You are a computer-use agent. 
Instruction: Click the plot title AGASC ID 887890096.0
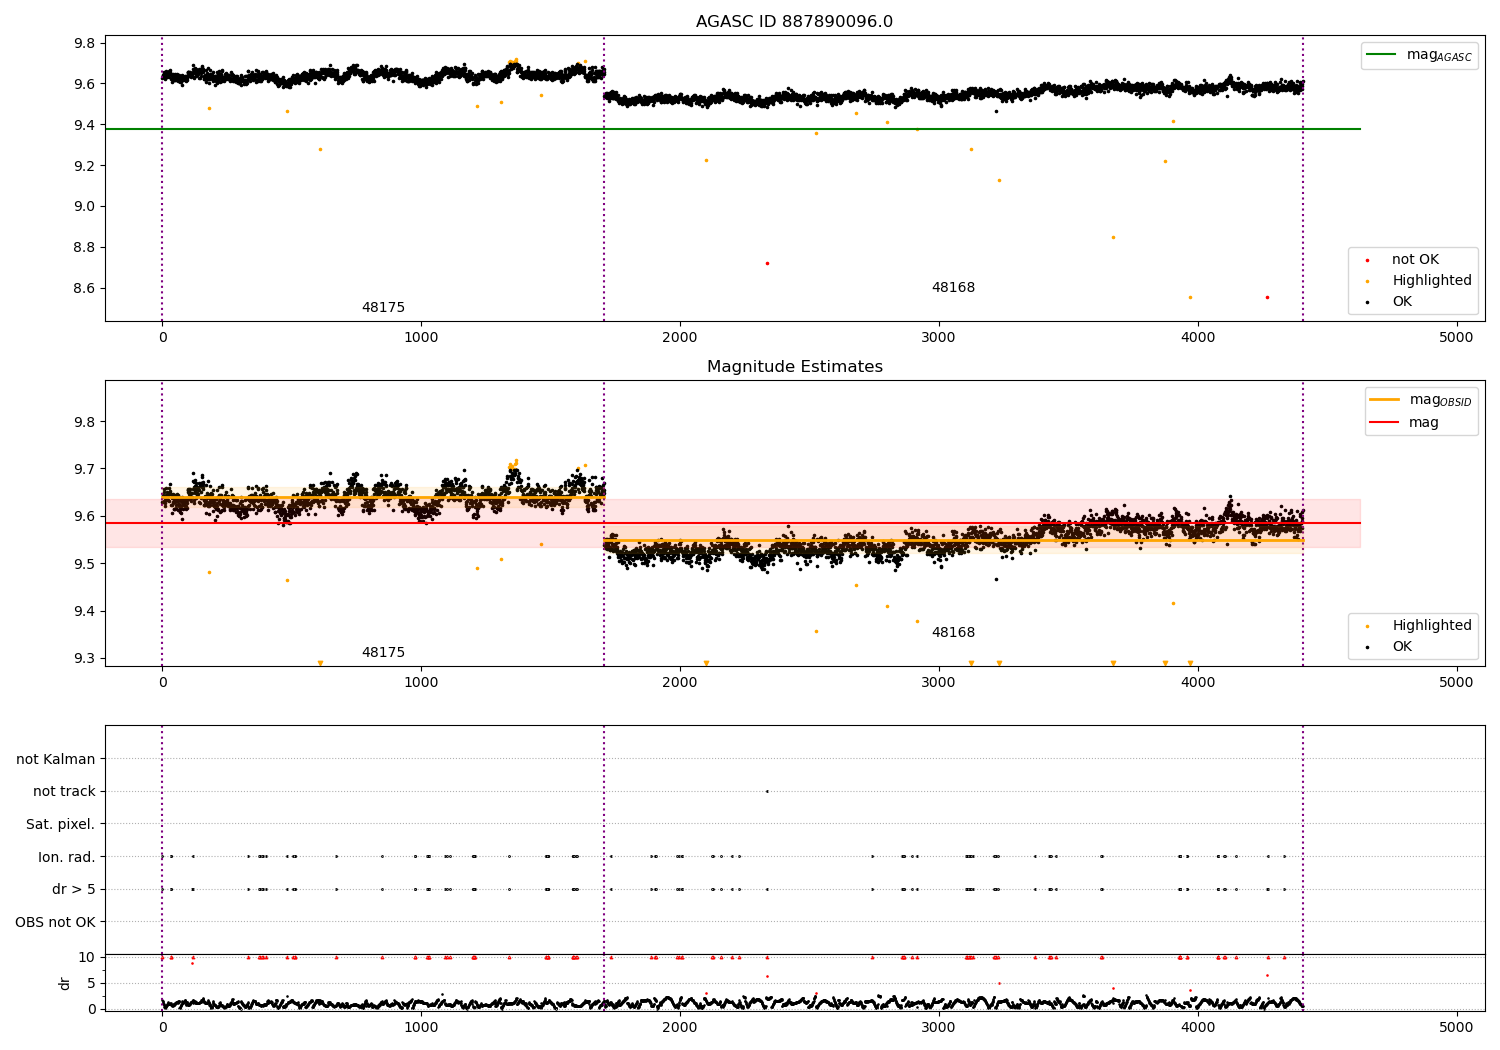coord(794,22)
